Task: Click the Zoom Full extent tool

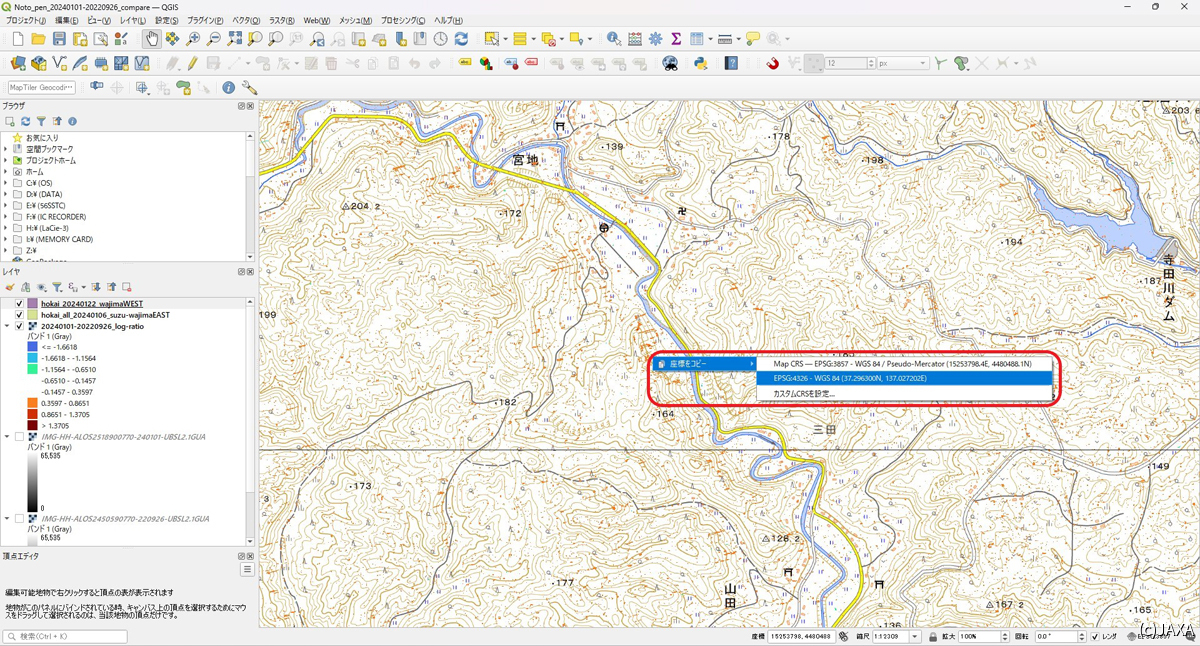Action: pos(235,39)
